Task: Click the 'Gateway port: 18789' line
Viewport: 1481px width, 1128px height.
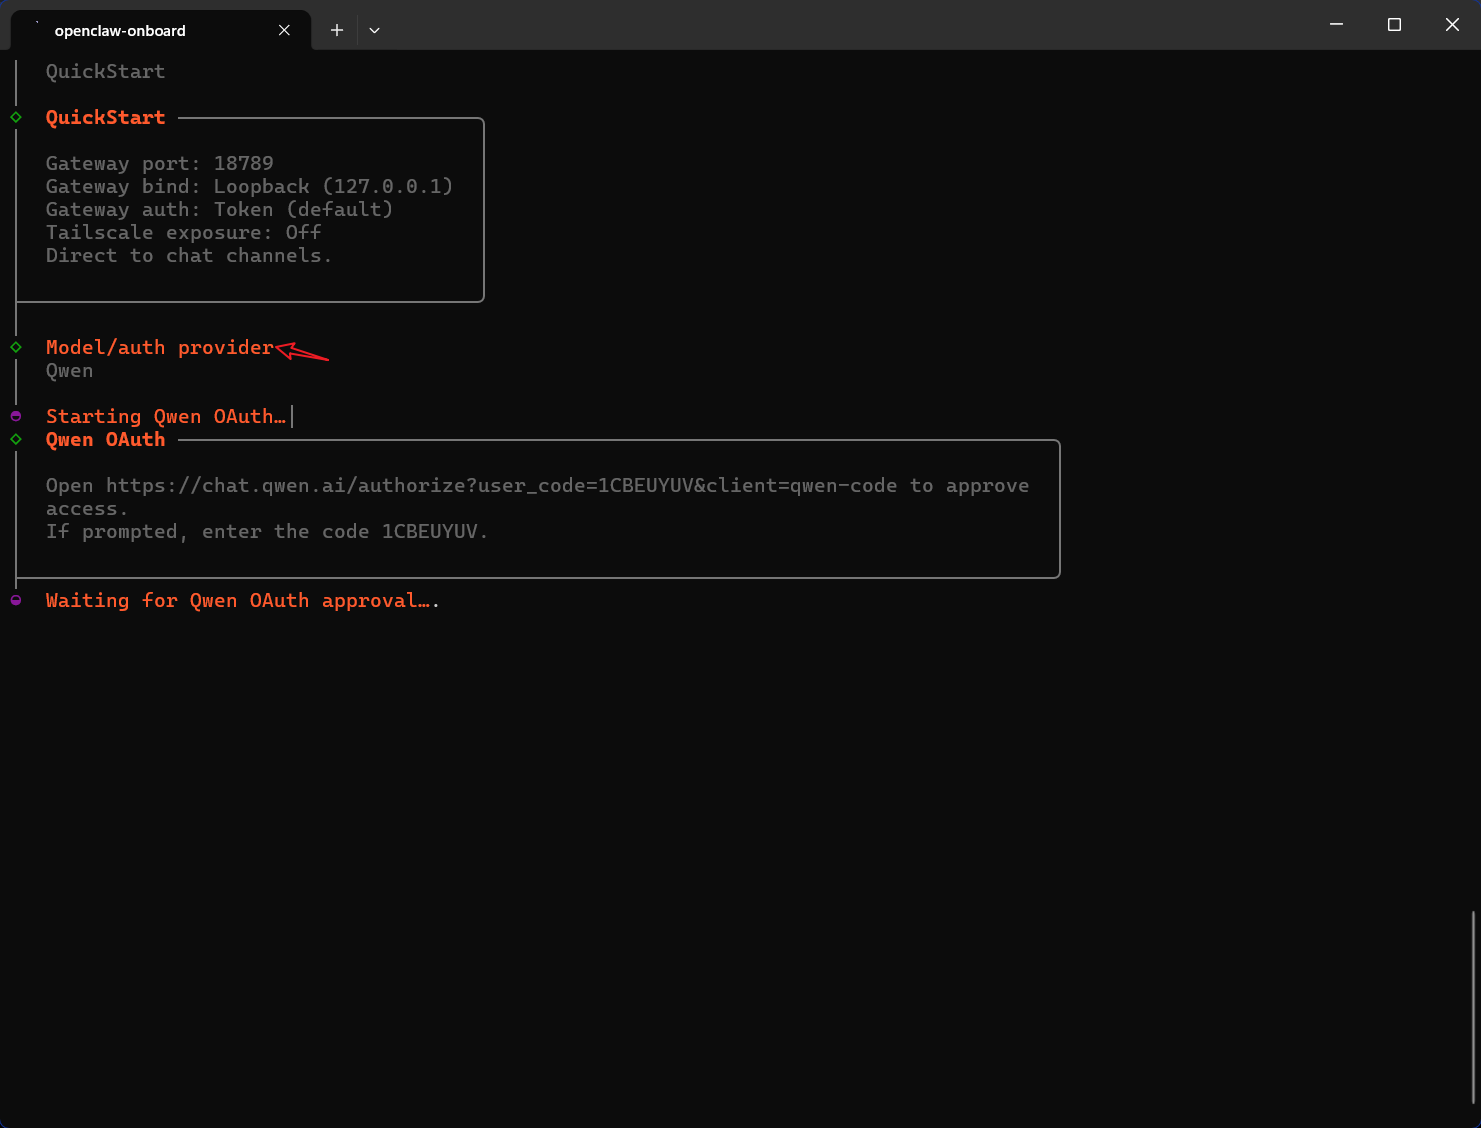Action: 160,163
